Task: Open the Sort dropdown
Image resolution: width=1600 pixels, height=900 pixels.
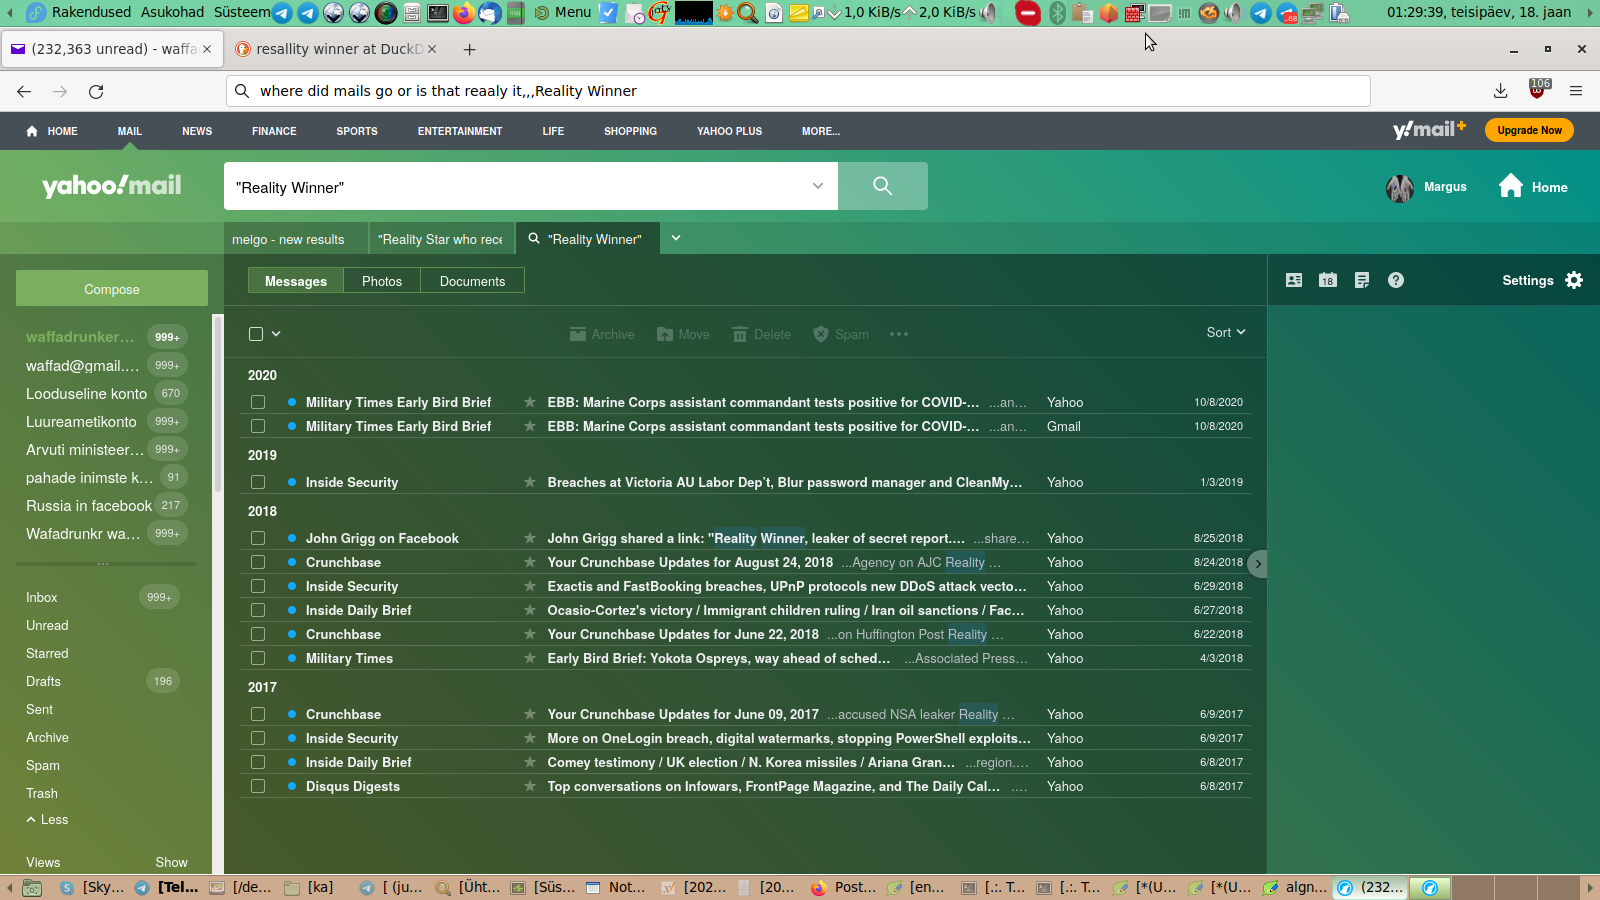Action: (x=1226, y=332)
